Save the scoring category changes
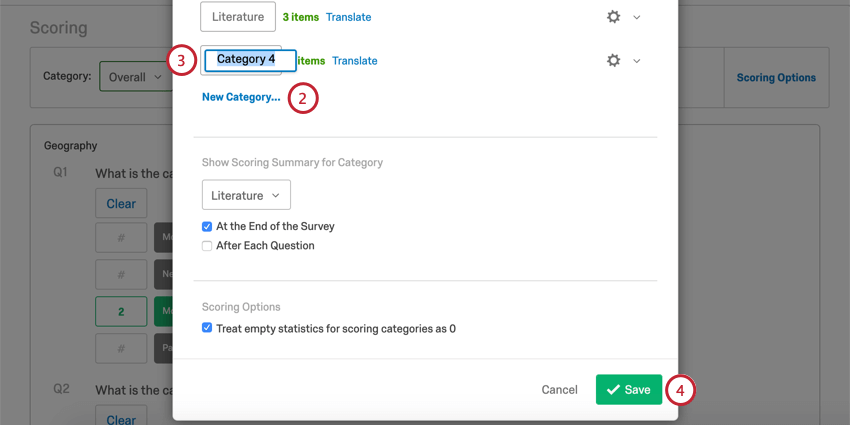The height and width of the screenshot is (425, 850). (628, 390)
